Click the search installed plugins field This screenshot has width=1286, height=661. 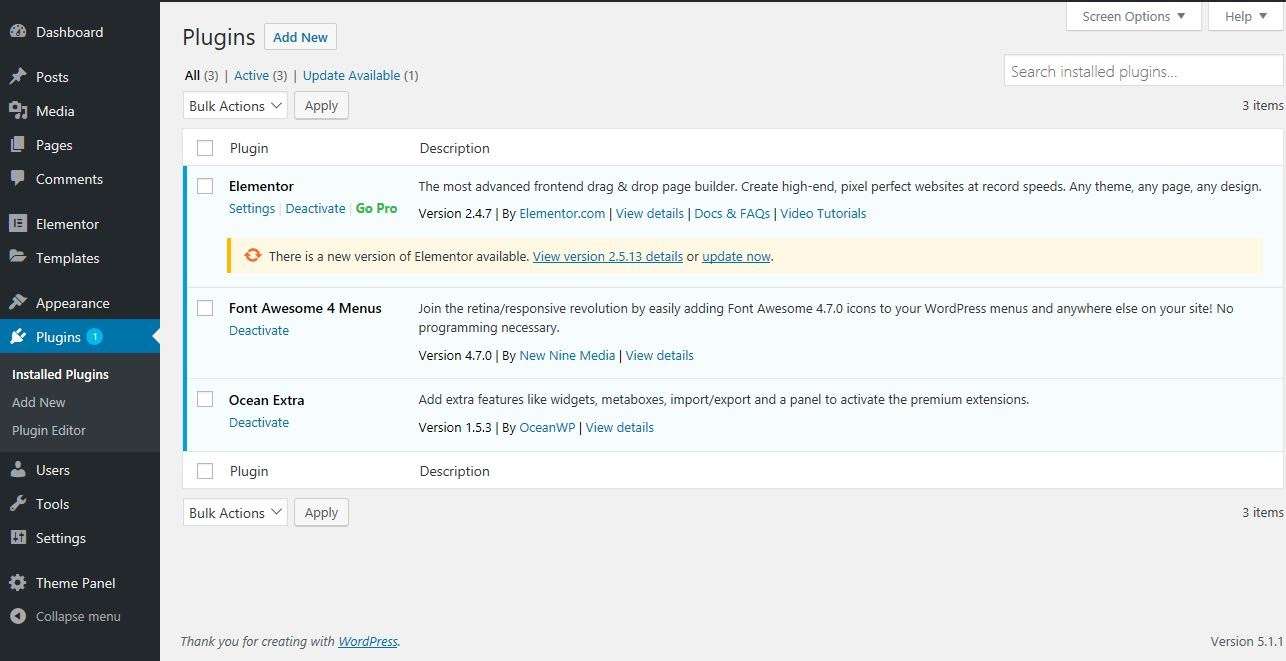tap(1142, 70)
